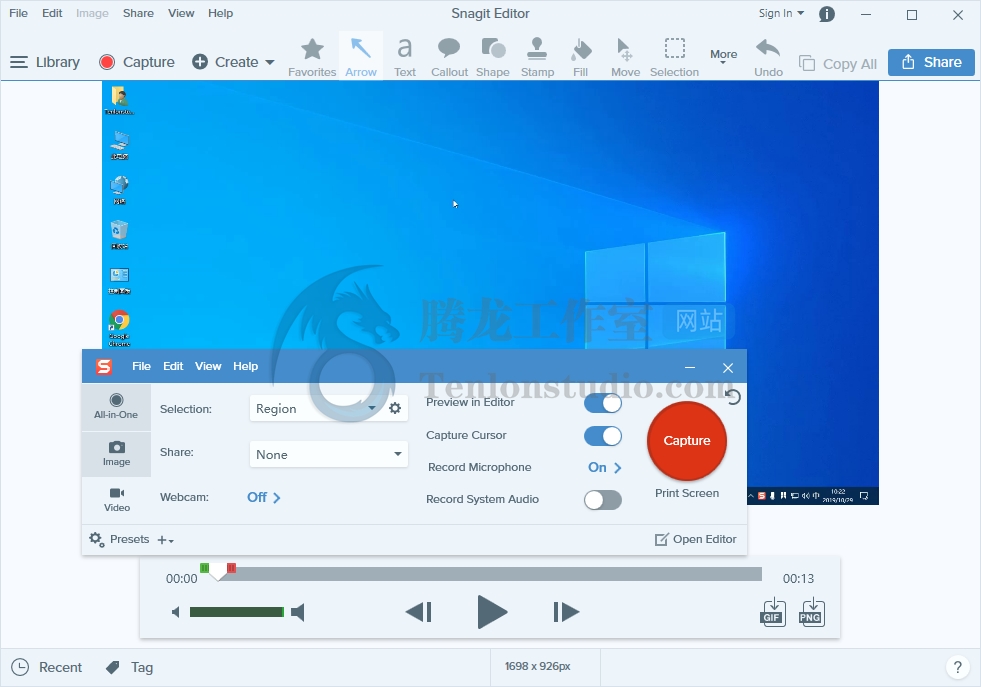Select the Selection tool
Image resolution: width=981 pixels, height=687 pixels.
[x=674, y=57]
